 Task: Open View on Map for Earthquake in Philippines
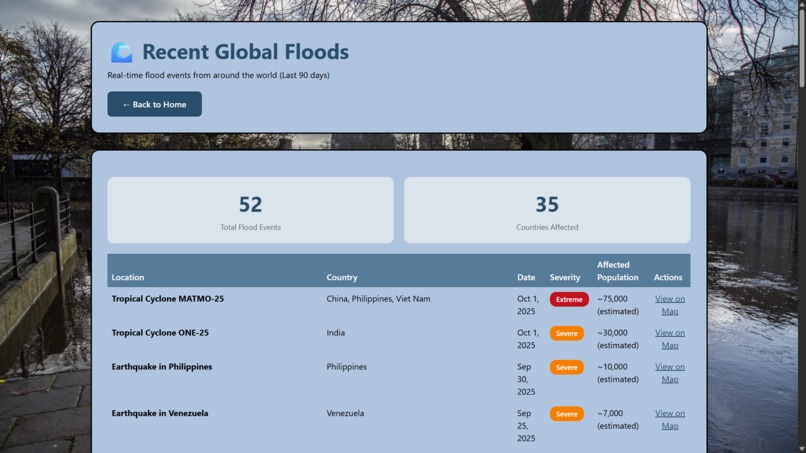tap(670, 373)
